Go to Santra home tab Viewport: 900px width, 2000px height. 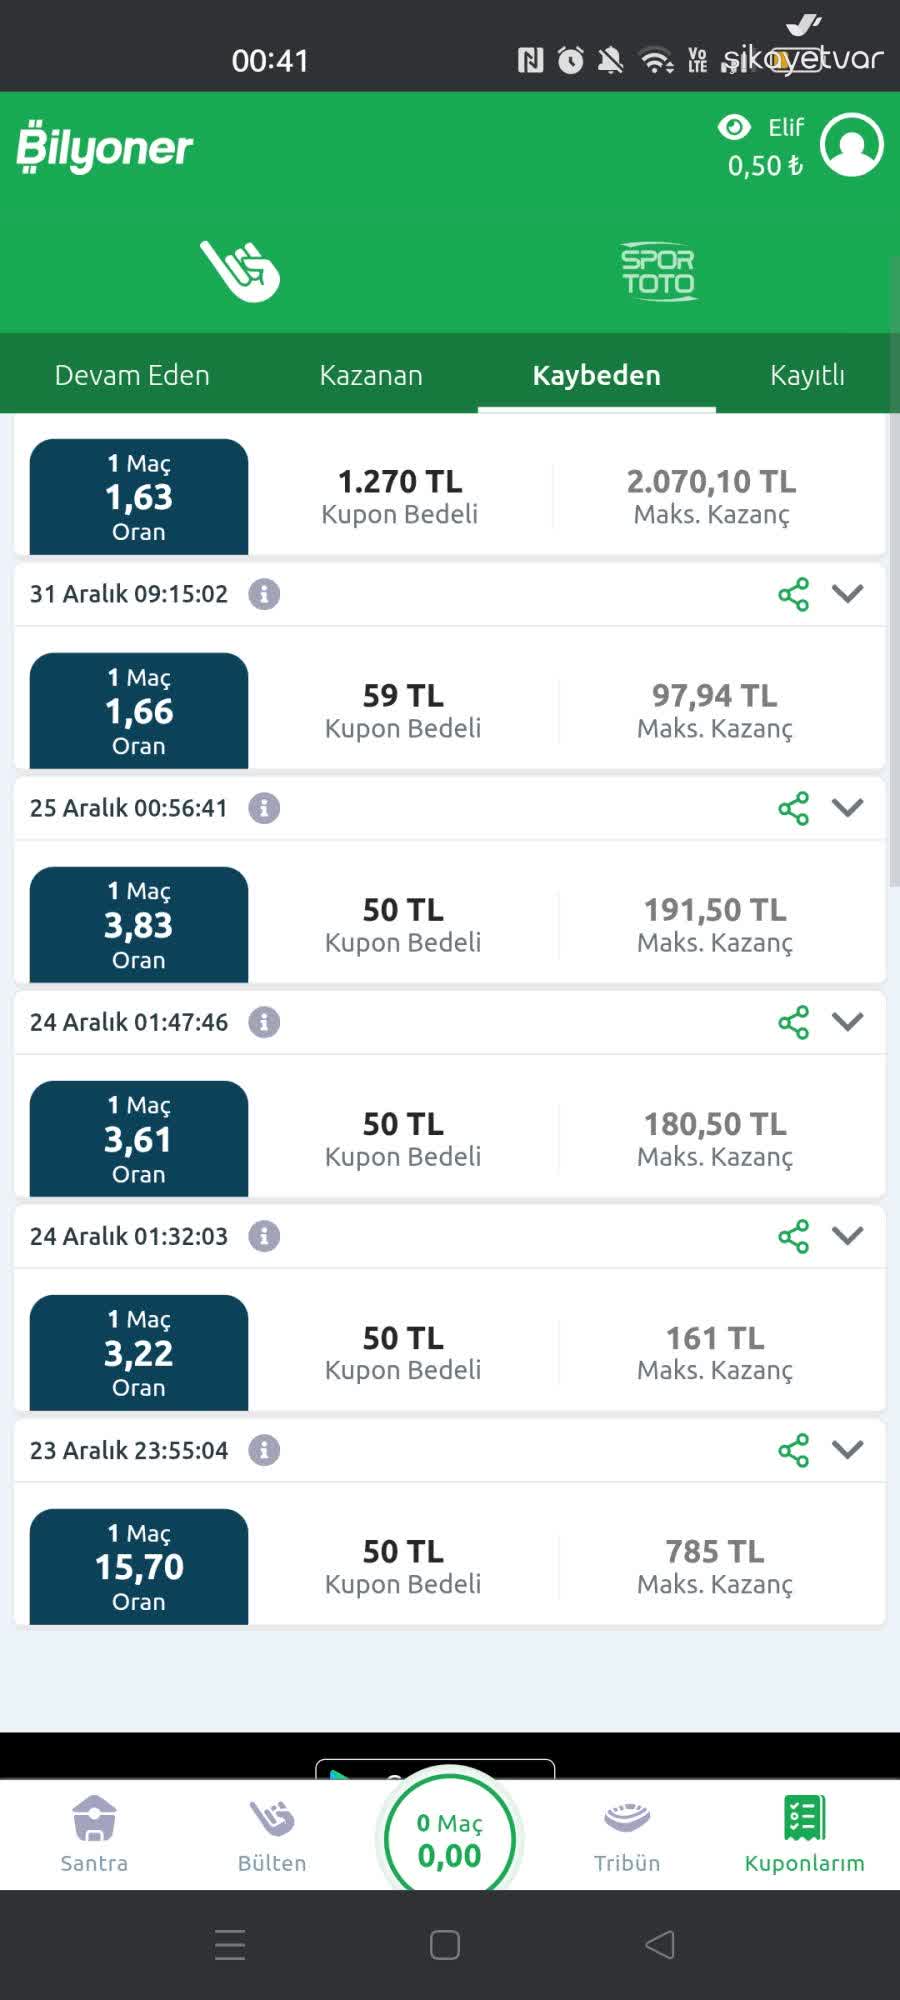[94, 1835]
